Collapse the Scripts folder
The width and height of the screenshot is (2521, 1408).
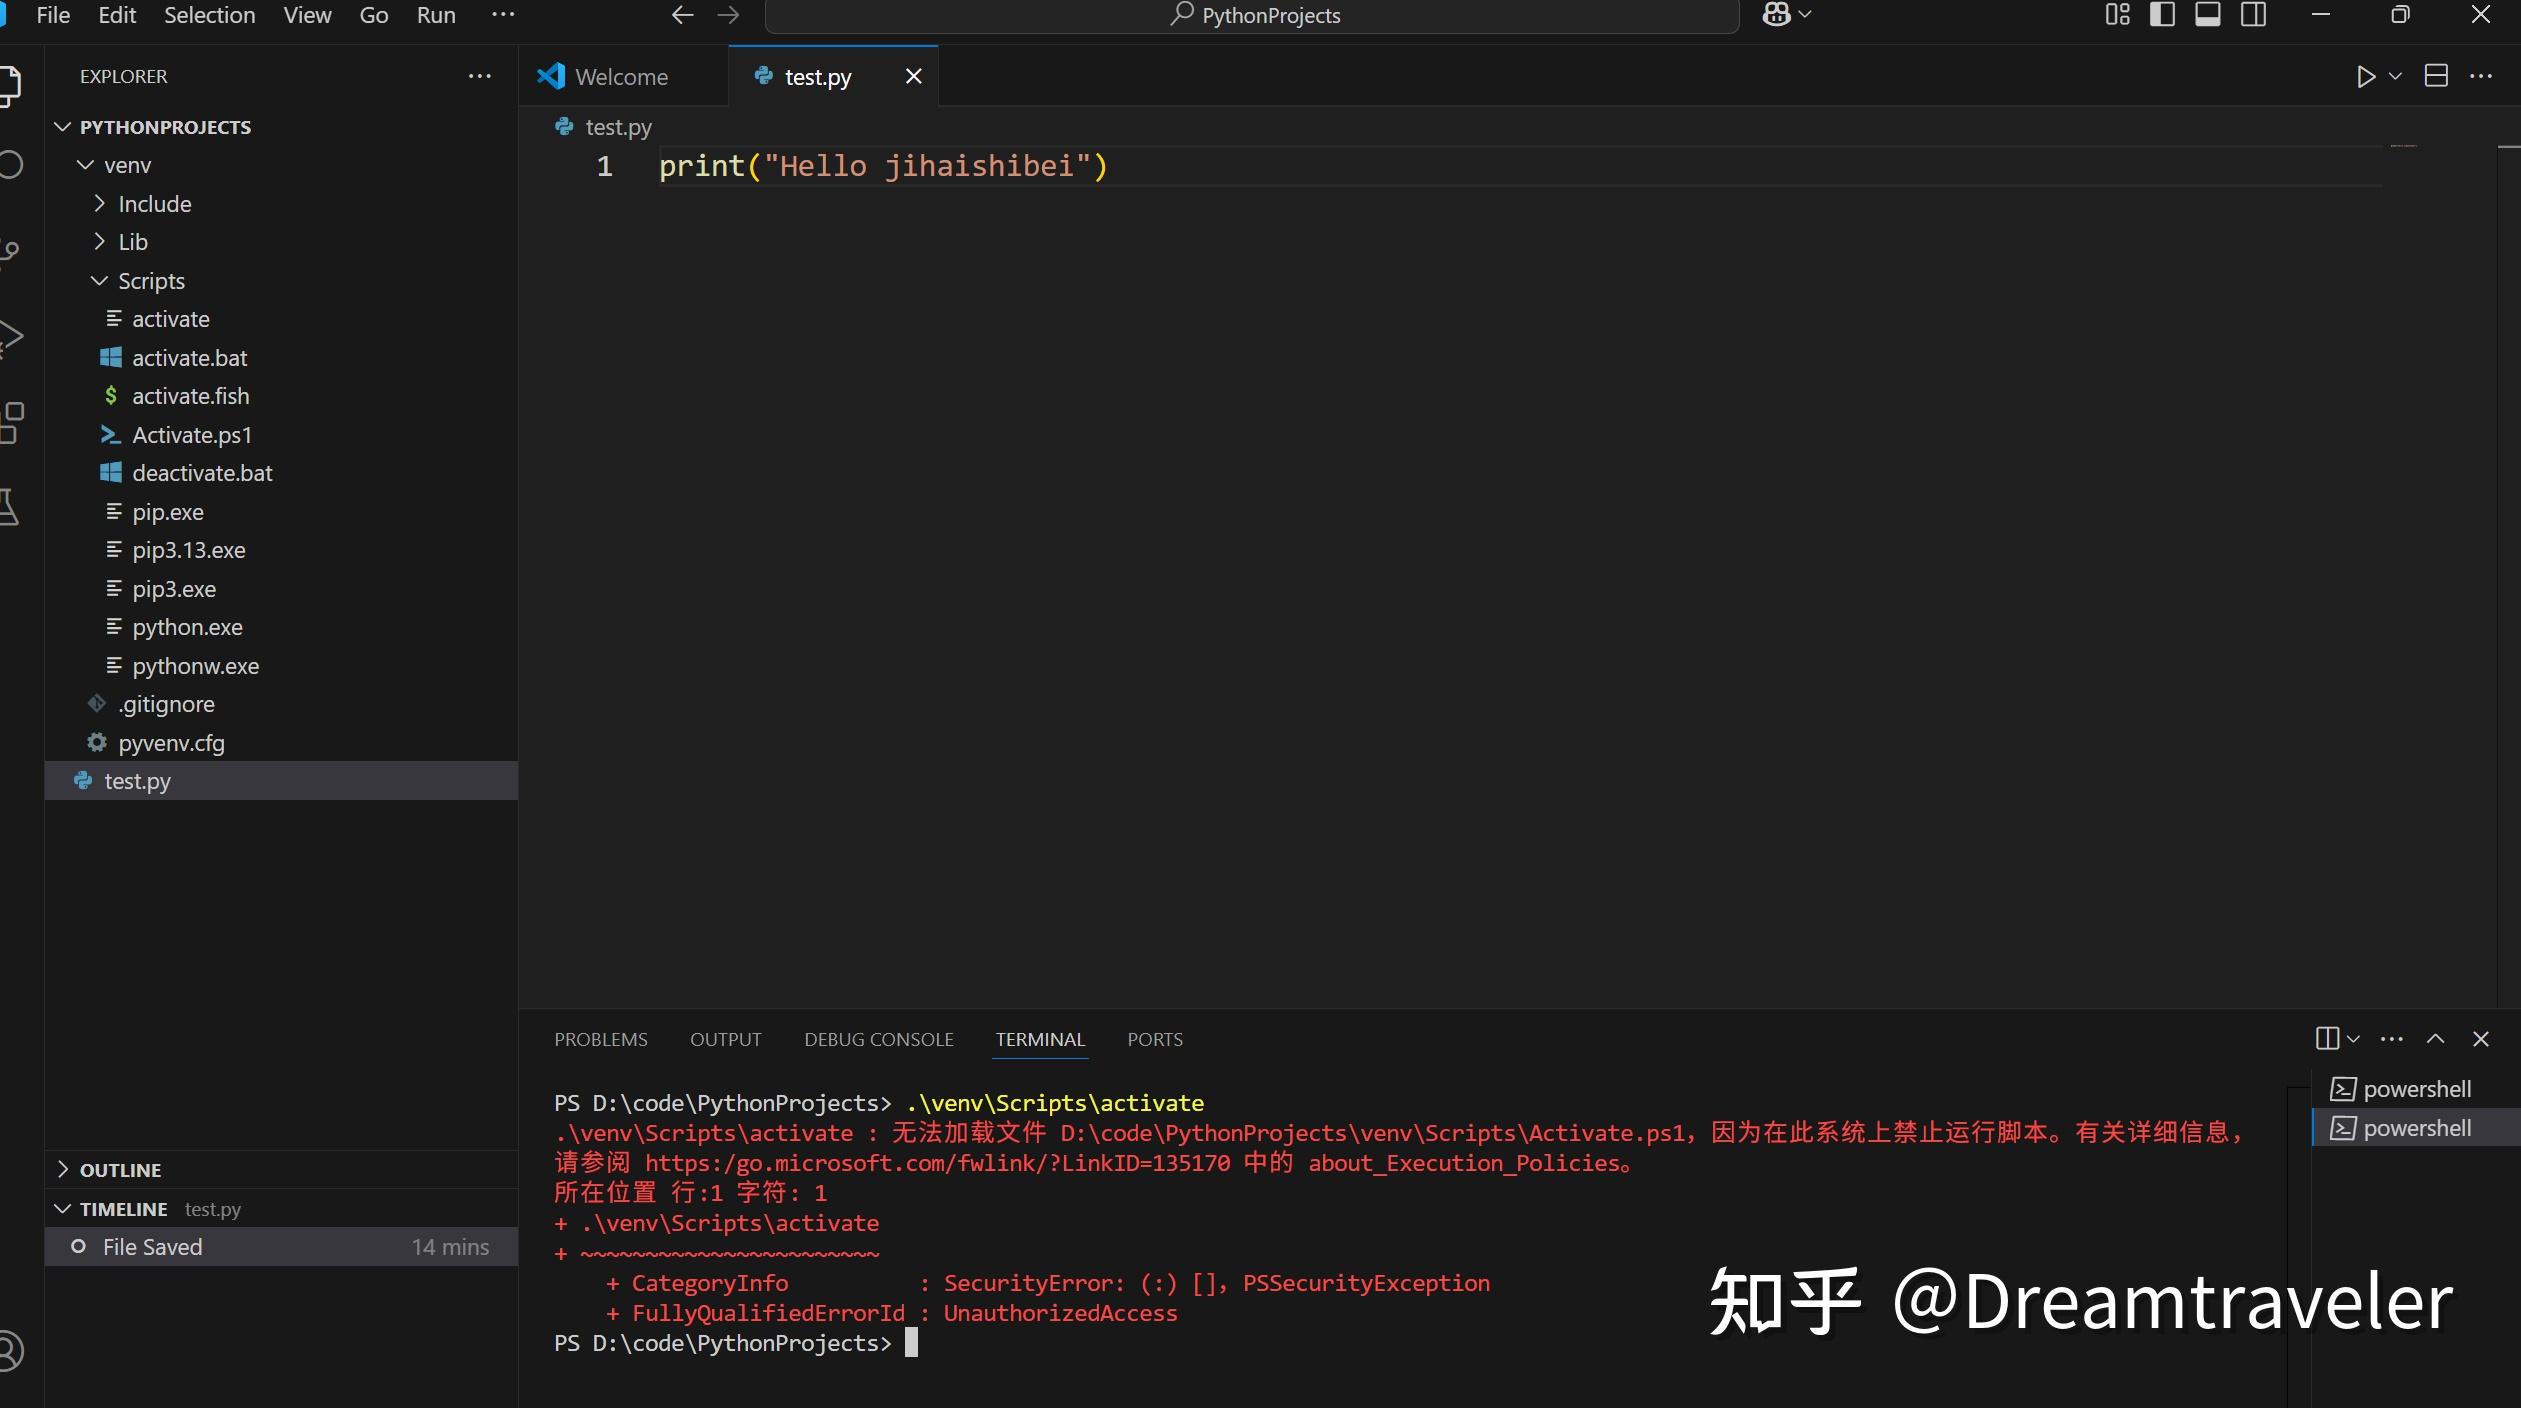99,281
